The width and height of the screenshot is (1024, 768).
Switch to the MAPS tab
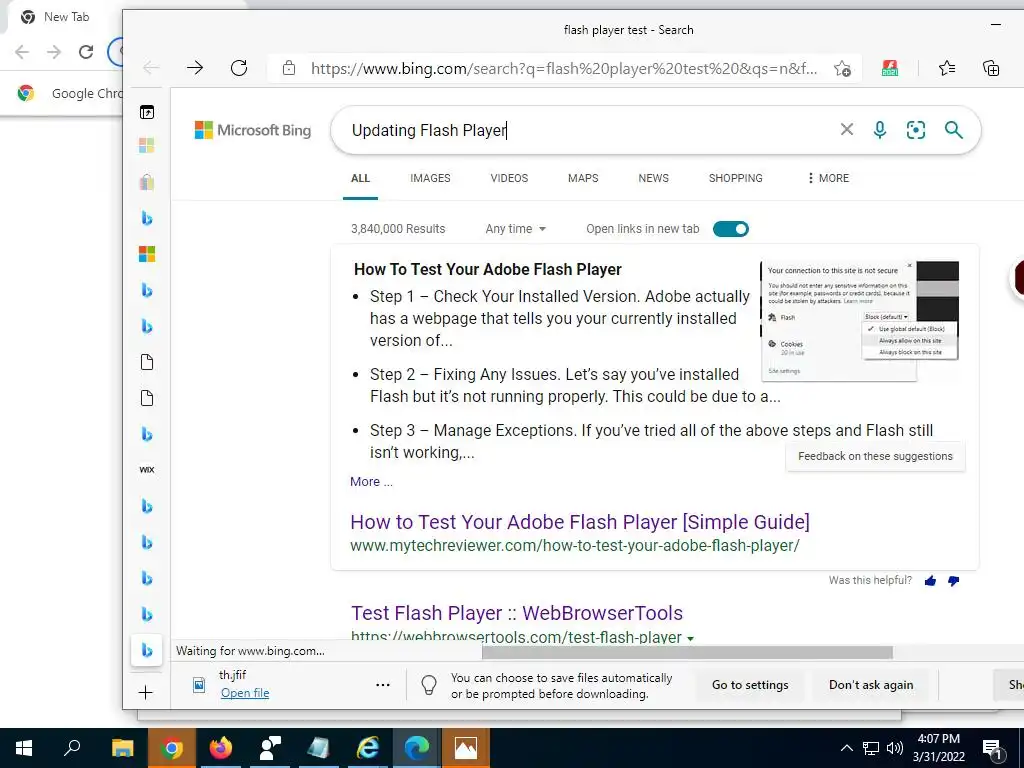click(583, 178)
